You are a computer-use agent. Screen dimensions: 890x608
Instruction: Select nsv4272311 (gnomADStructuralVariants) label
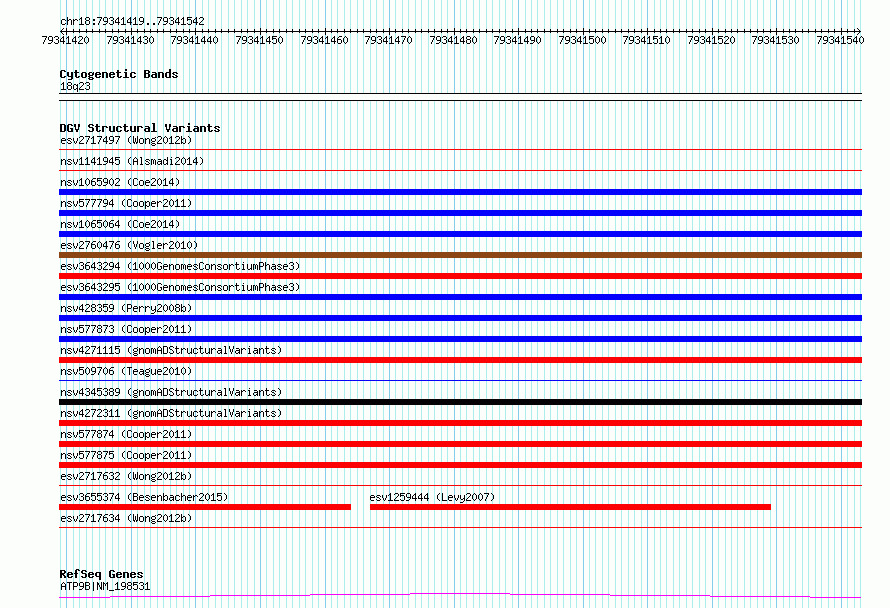pos(171,413)
